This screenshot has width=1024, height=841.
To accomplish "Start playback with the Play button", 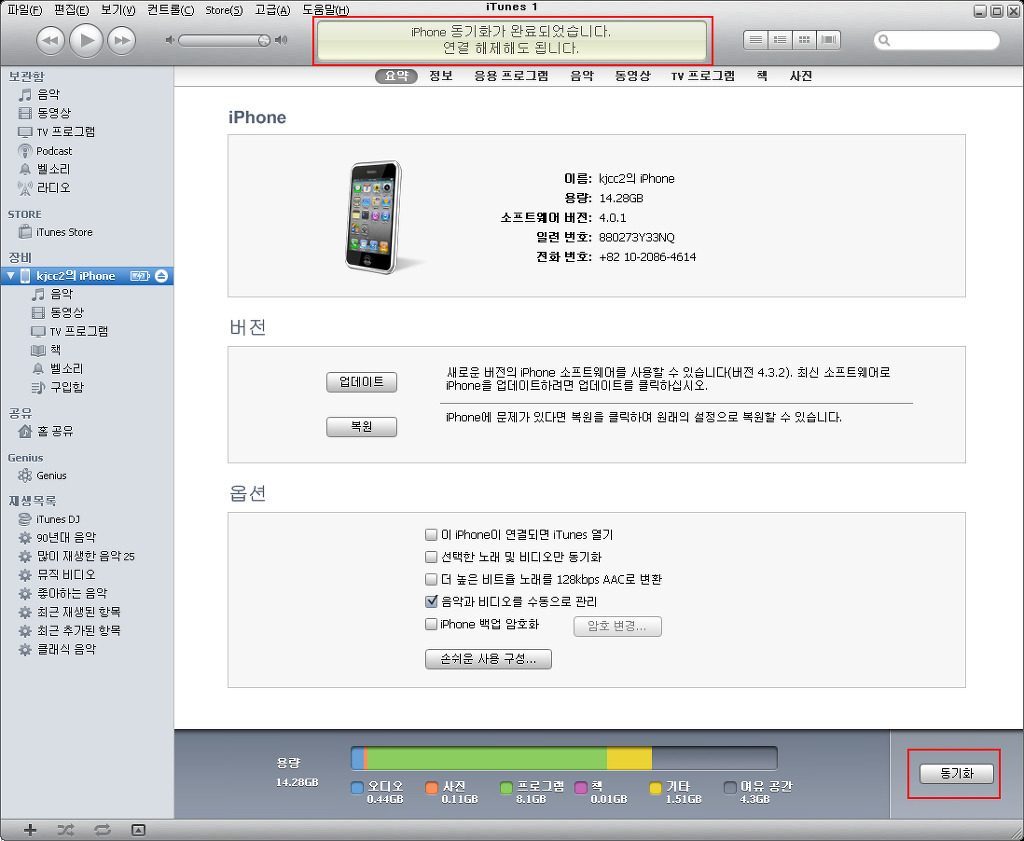I will [86, 40].
